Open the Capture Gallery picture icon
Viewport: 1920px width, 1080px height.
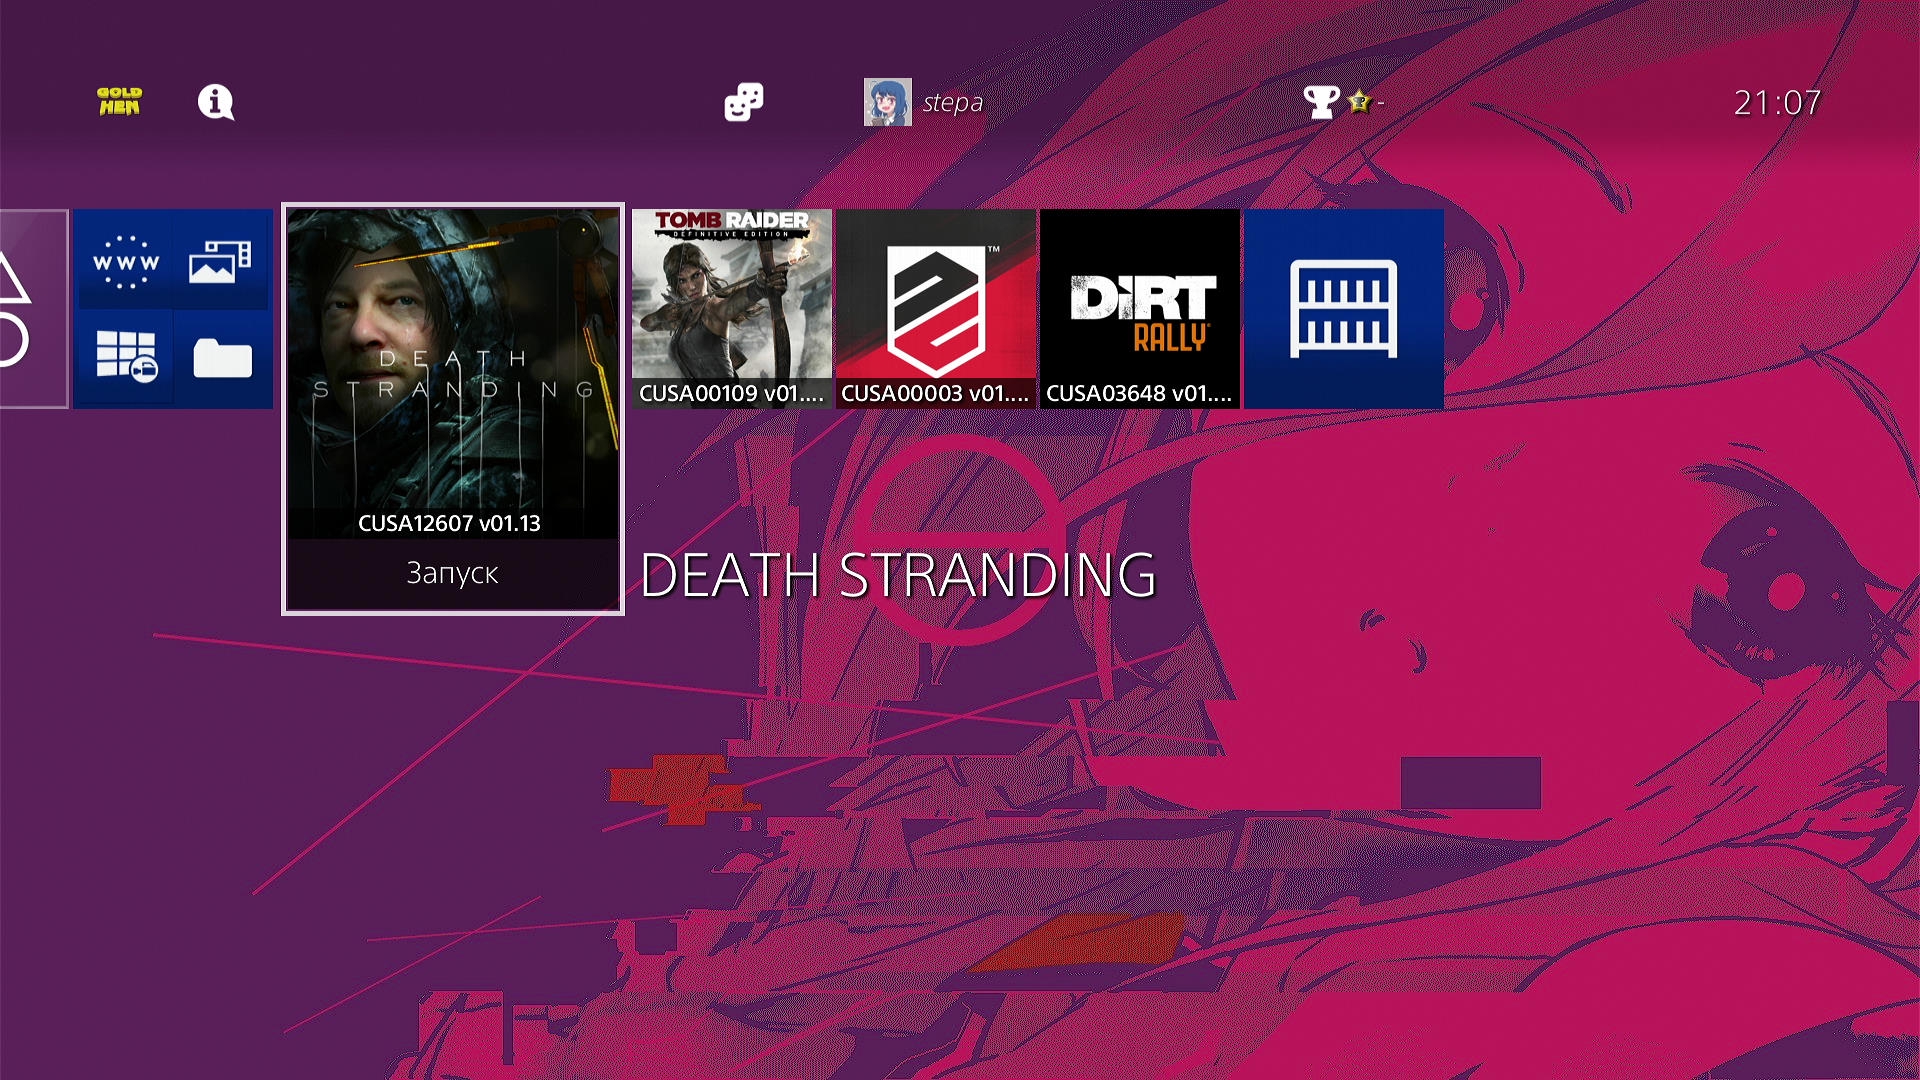(x=220, y=261)
